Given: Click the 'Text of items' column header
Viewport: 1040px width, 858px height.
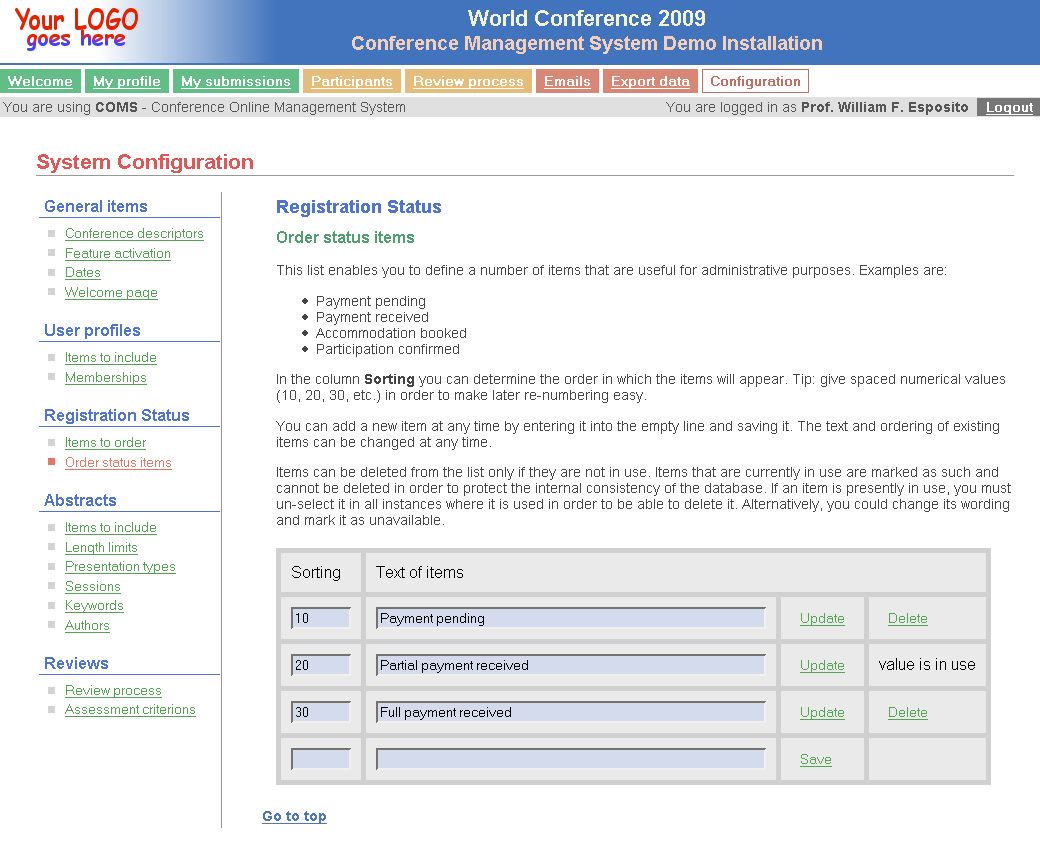Looking at the screenshot, I should [420, 572].
